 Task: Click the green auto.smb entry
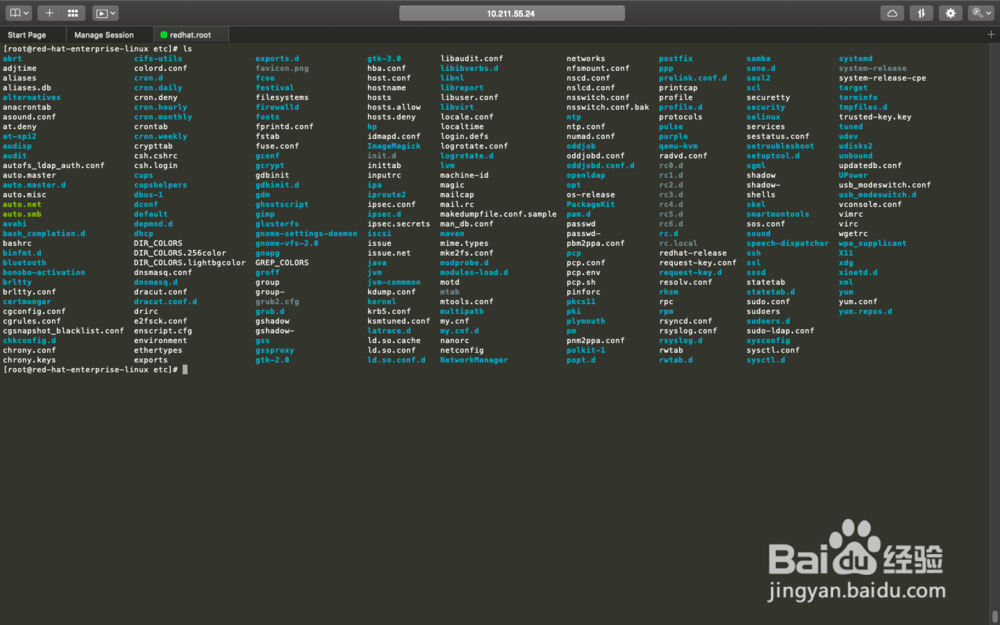tap(22, 214)
